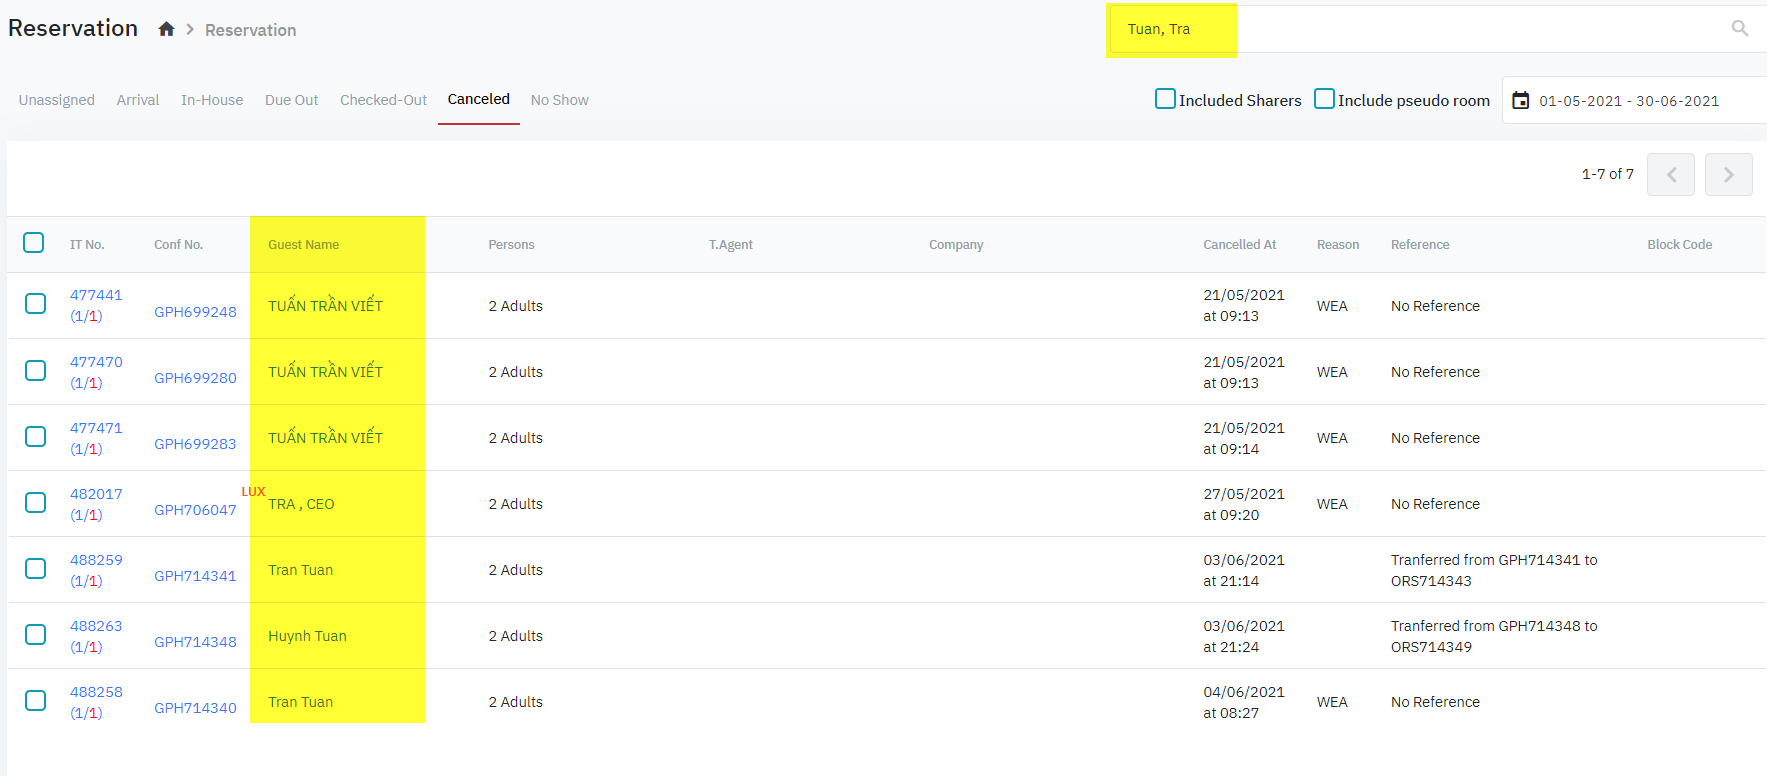The image size is (1767, 776).
Task: Click the search magnifier icon
Action: point(1740,29)
